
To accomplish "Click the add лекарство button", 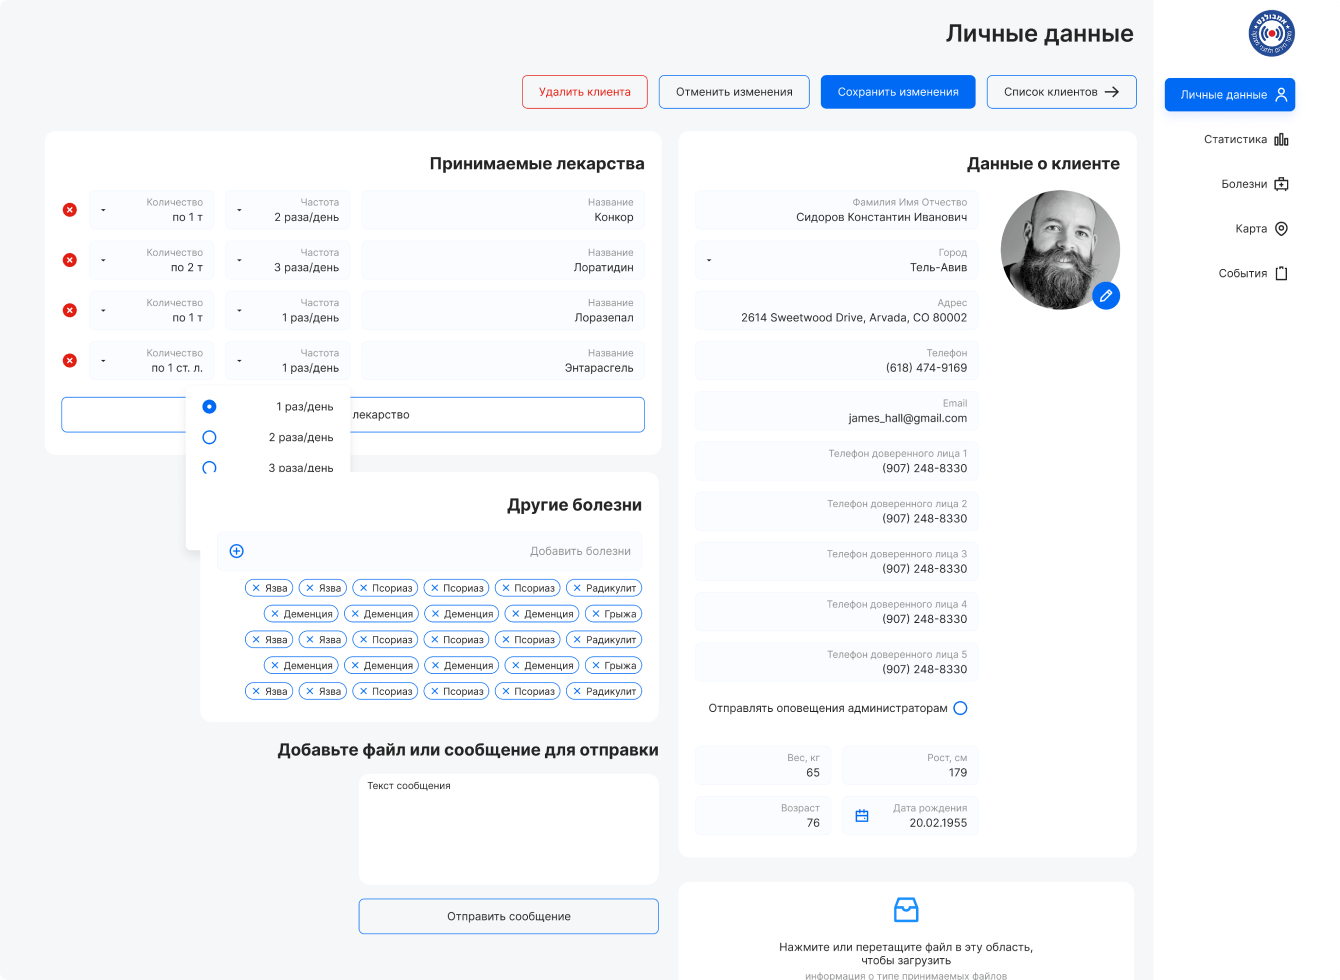I will [353, 415].
